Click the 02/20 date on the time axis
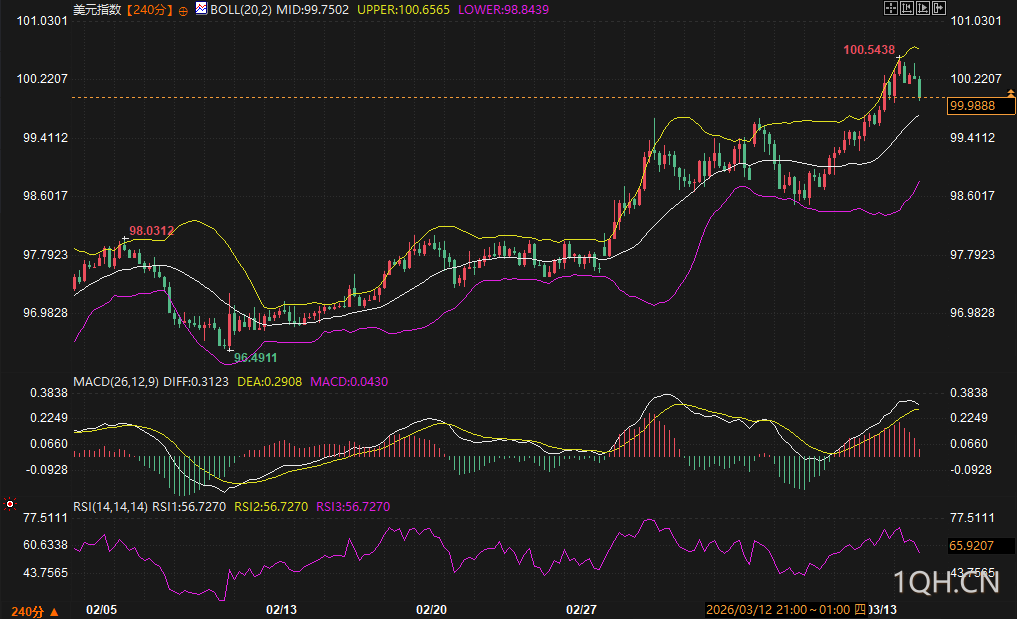 click(430, 609)
